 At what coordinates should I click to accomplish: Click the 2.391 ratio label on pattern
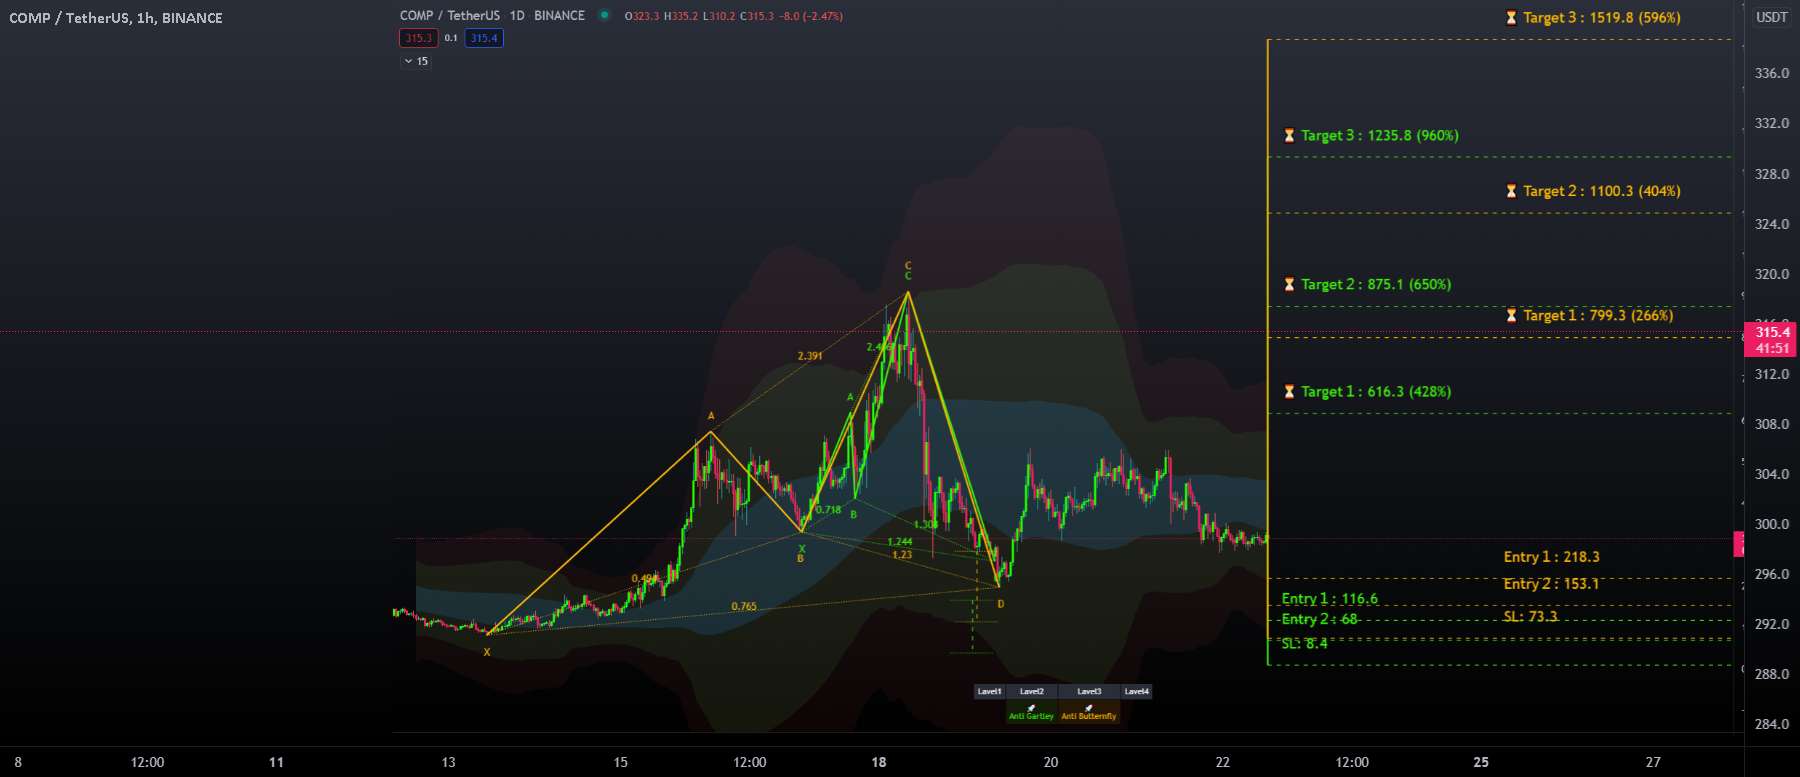[810, 356]
